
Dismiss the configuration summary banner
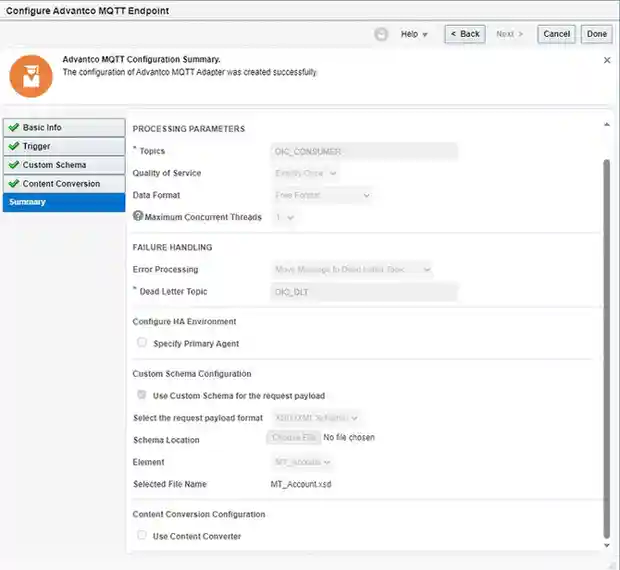606,60
